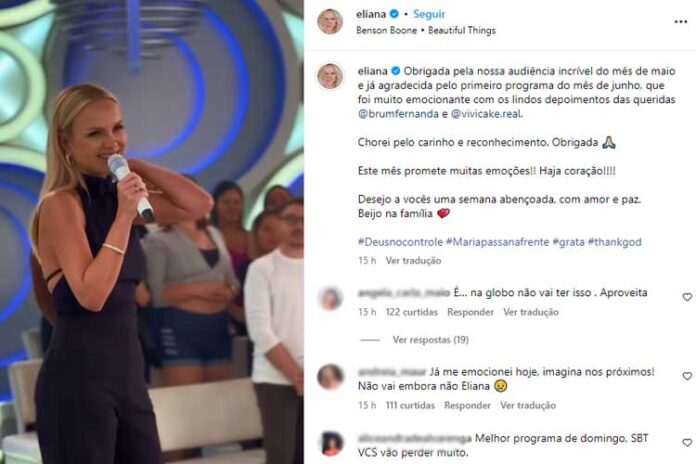Like the 'Melhor programa de domingo' comment
This screenshot has height=464, width=696.
pos(687,443)
